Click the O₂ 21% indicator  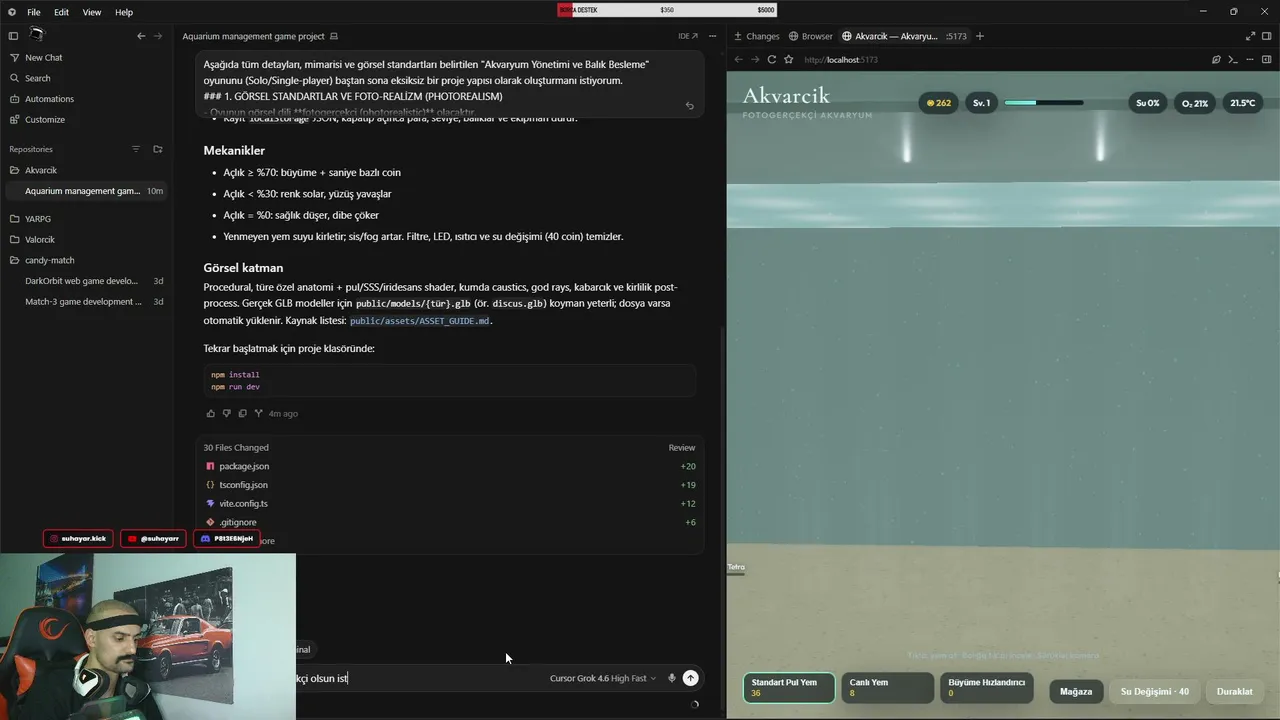(1194, 103)
